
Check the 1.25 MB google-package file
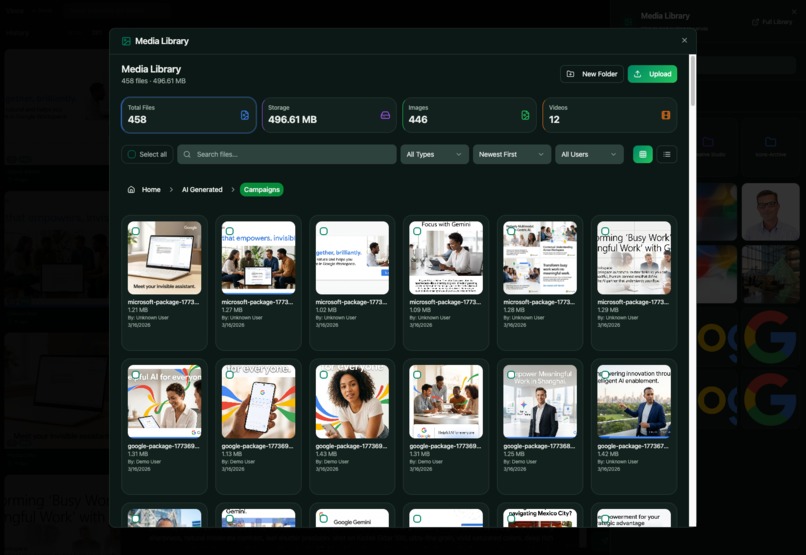511,375
